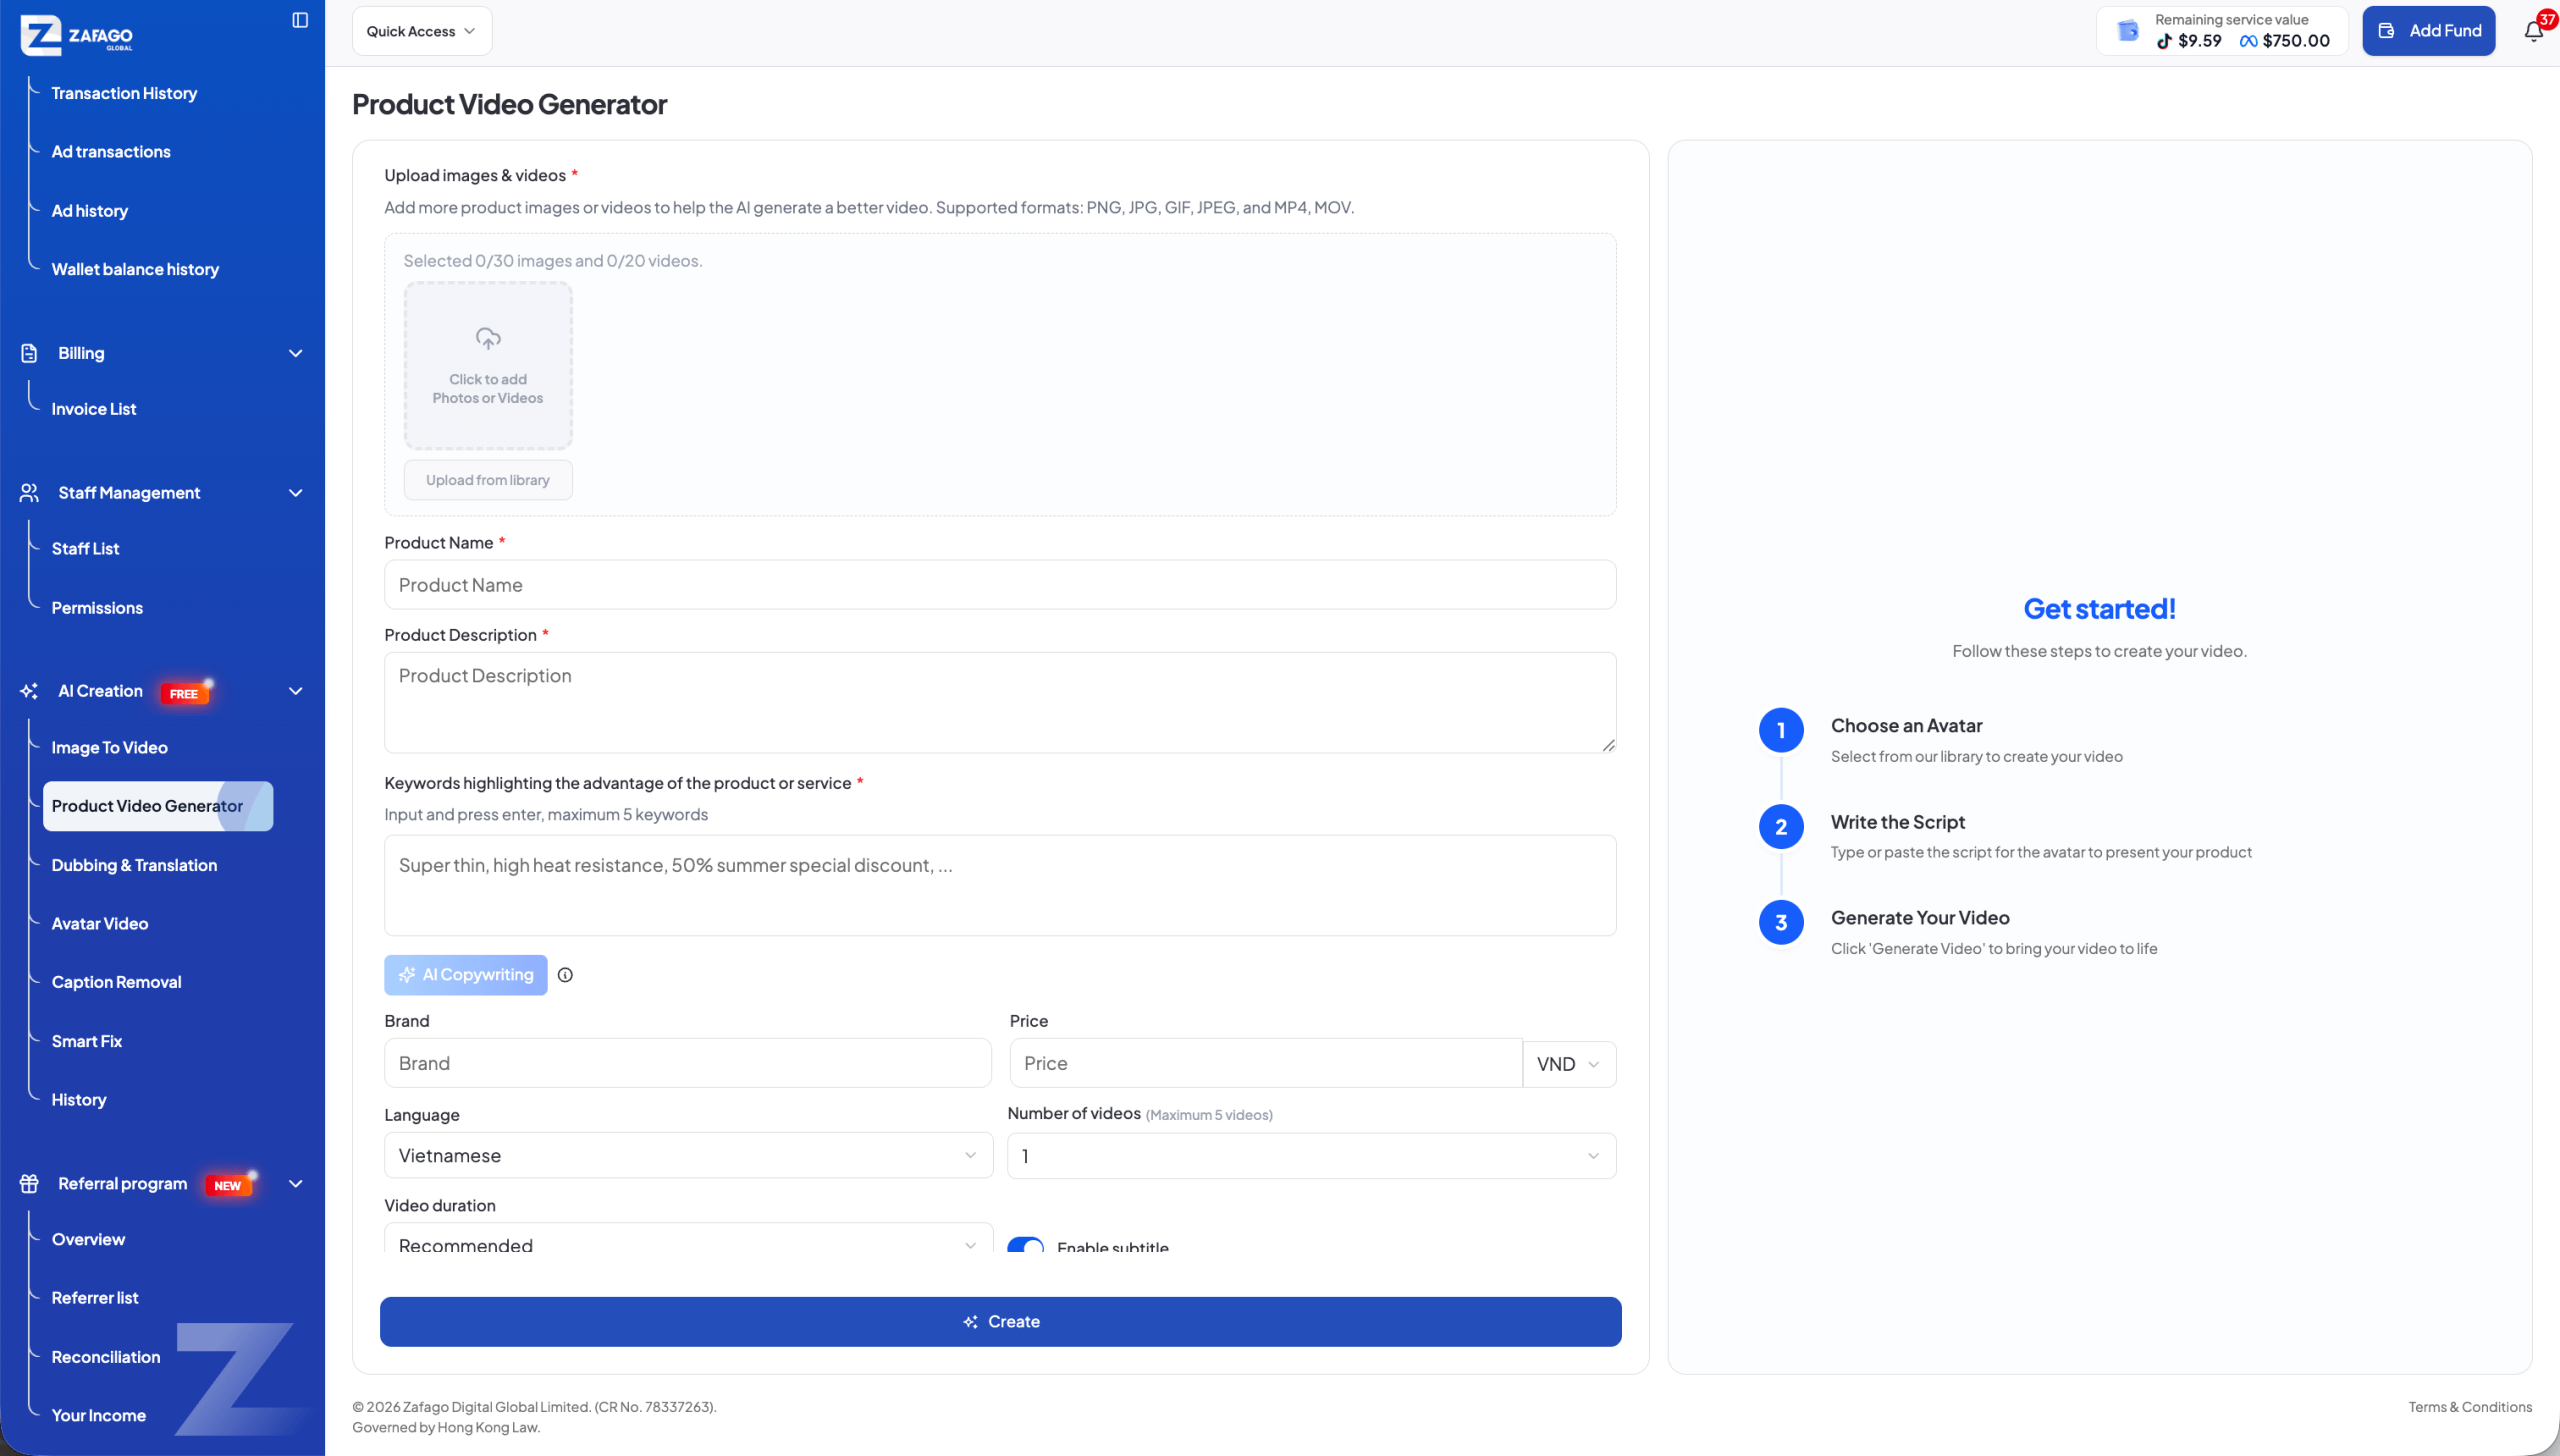
Task: Click the Product Description text area
Action: 1000,703
